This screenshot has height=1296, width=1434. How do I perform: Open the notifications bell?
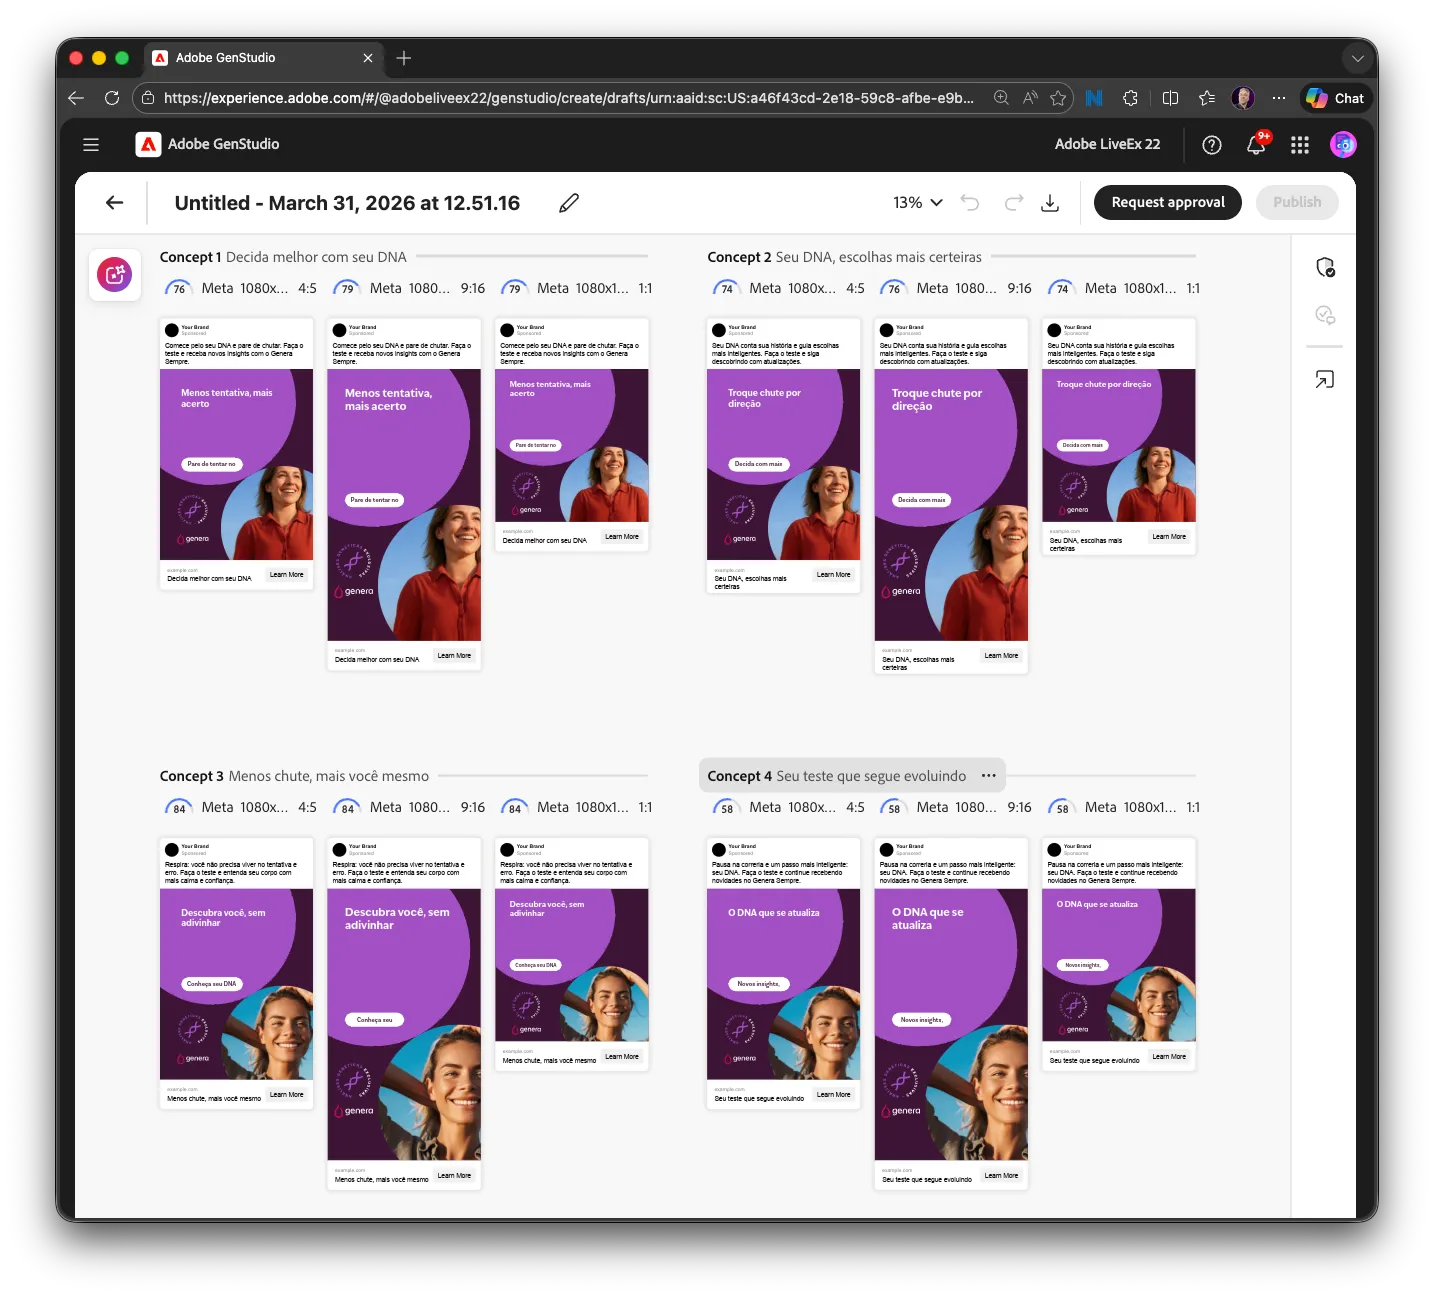point(1256,145)
